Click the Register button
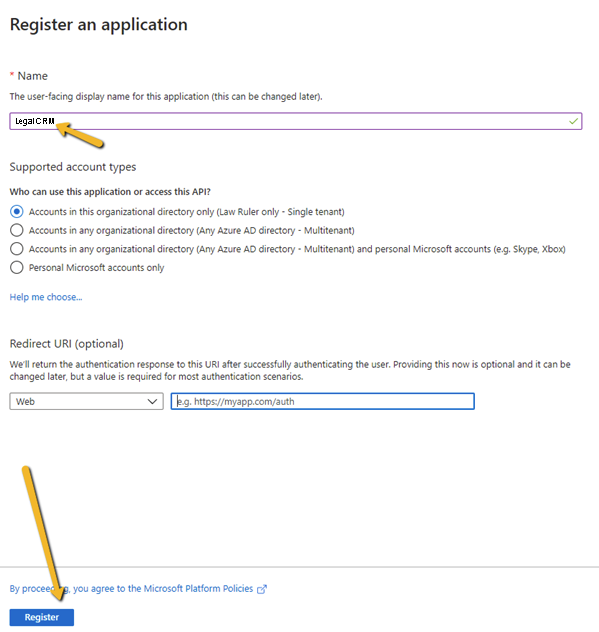This screenshot has height=632, width=599. click(x=42, y=617)
